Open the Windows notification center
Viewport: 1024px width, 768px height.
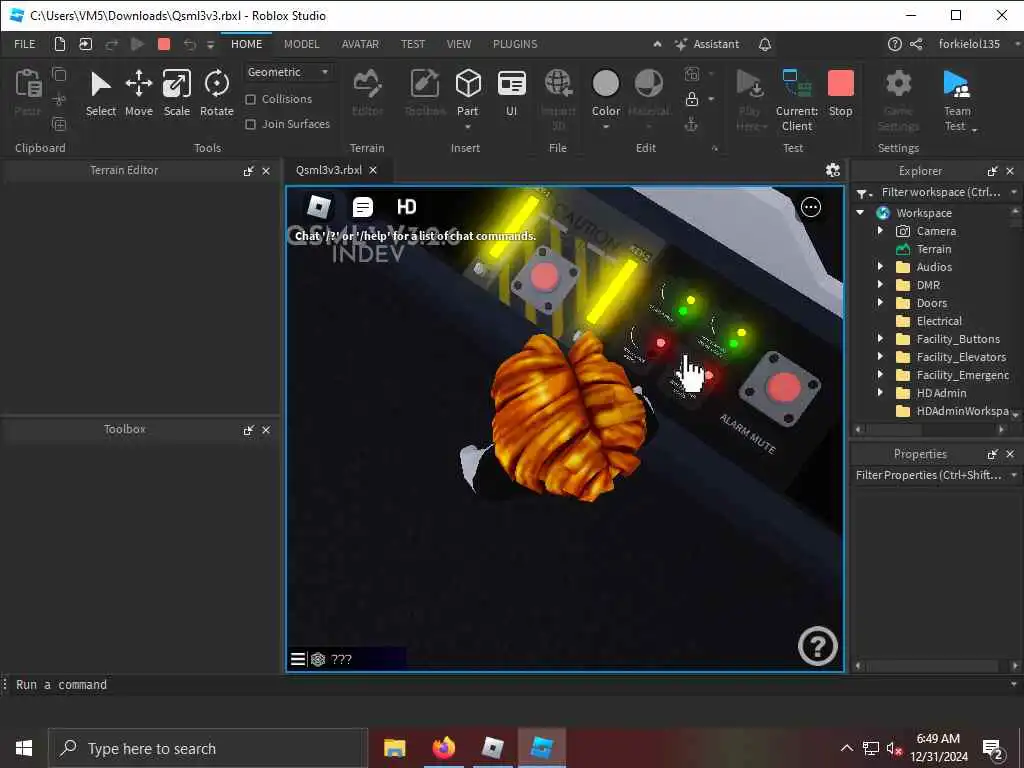992,748
